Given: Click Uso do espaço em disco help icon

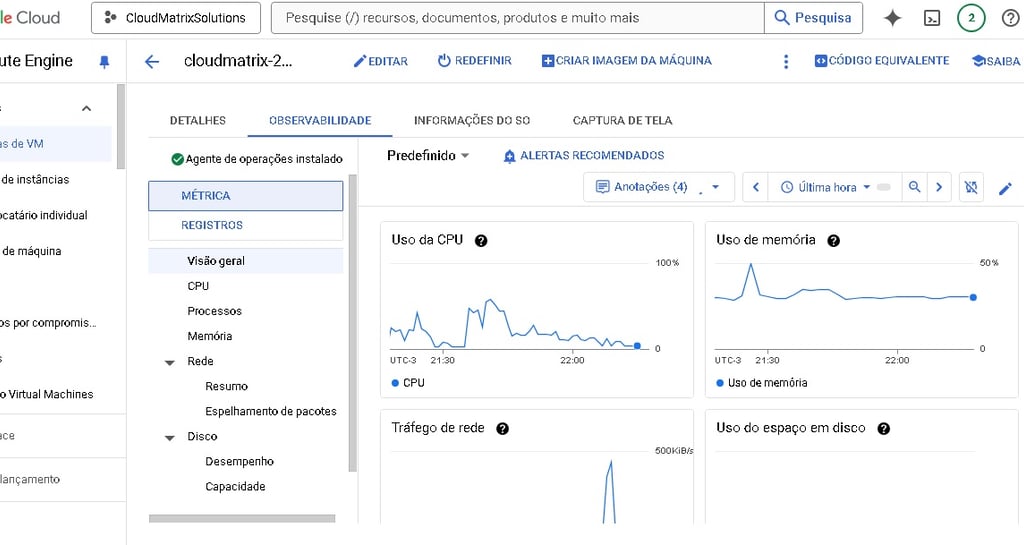Looking at the screenshot, I should pos(884,429).
